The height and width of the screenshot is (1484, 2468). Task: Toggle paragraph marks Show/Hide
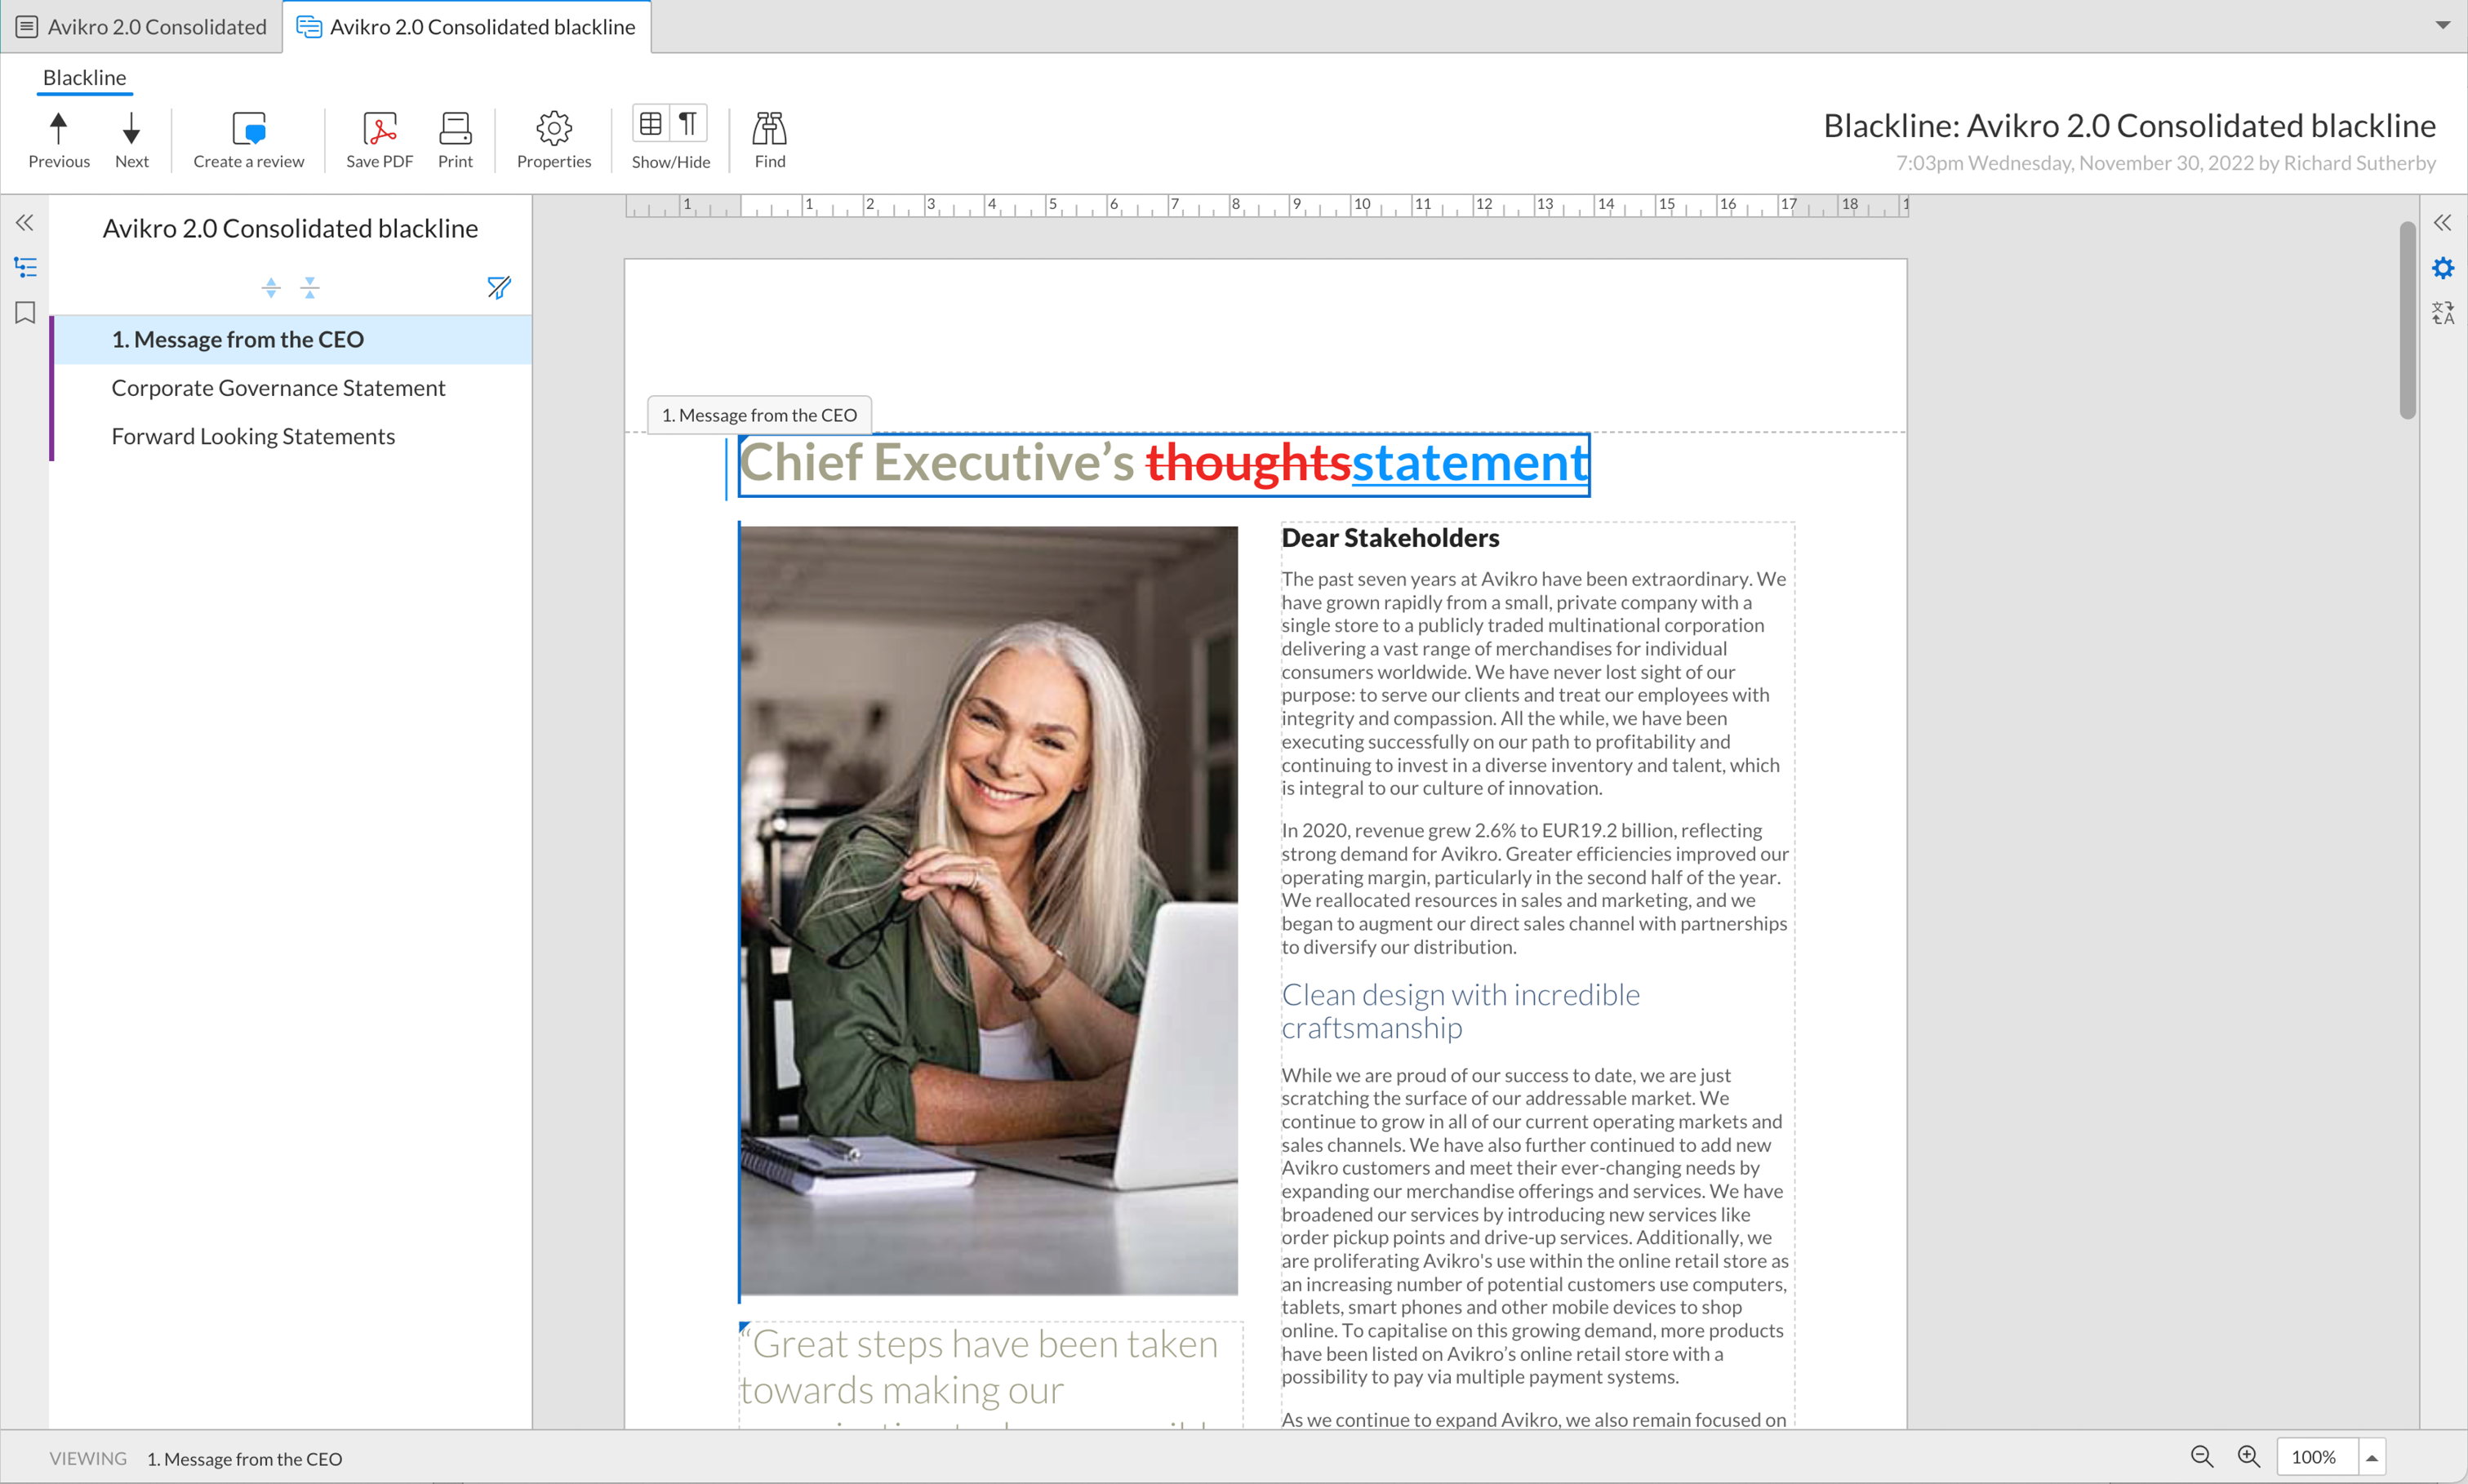tap(688, 124)
